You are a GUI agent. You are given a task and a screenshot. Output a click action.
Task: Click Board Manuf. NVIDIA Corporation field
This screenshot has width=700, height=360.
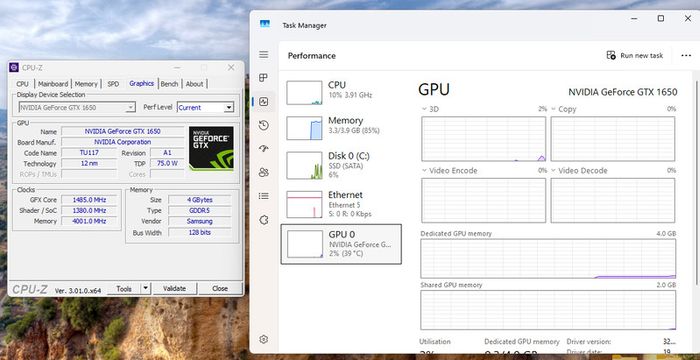pyautogui.click(x=123, y=142)
